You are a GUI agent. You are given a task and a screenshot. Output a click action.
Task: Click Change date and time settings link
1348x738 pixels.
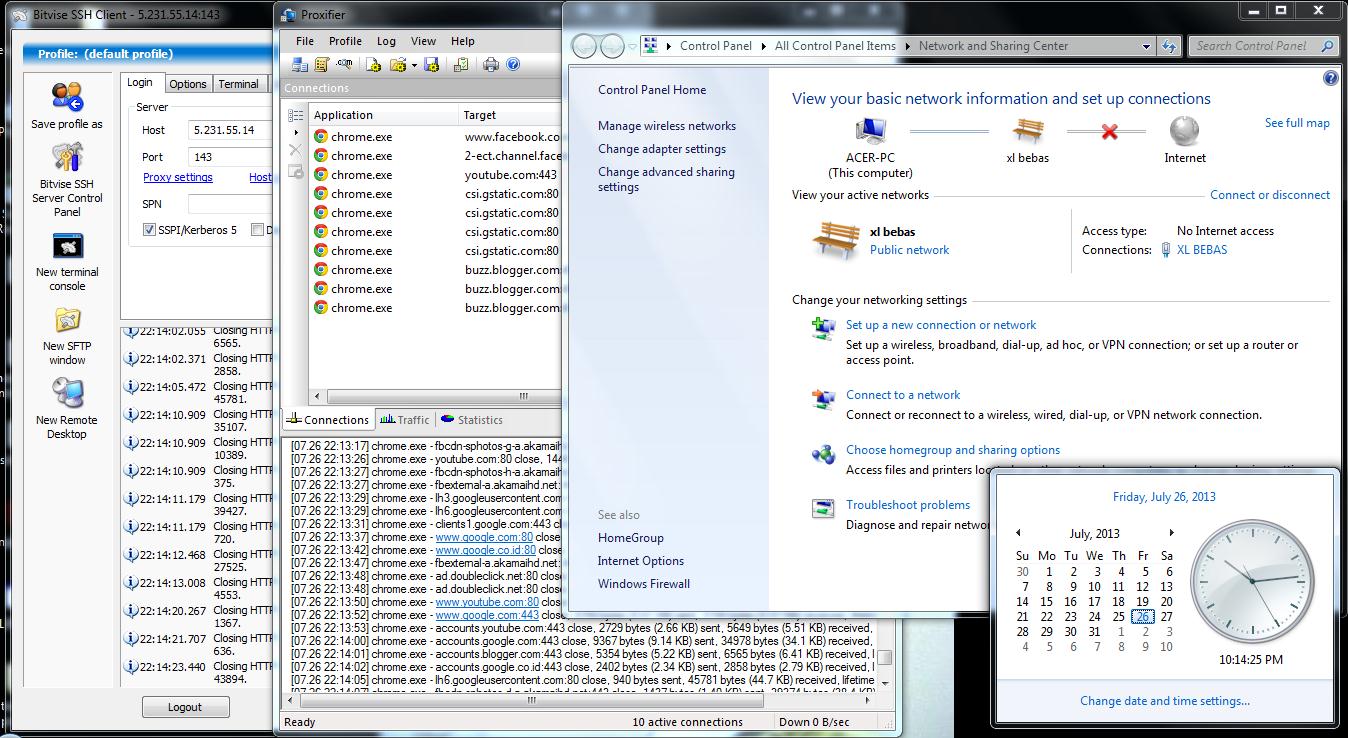tap(1165, 701)
